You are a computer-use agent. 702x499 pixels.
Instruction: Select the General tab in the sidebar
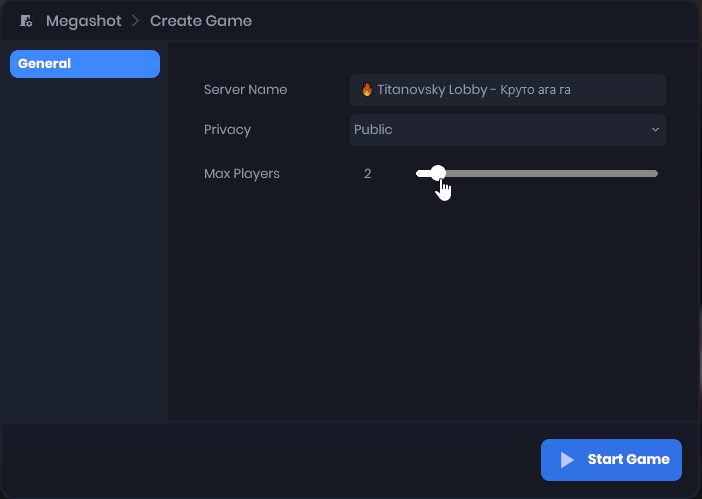click(85, 64)
